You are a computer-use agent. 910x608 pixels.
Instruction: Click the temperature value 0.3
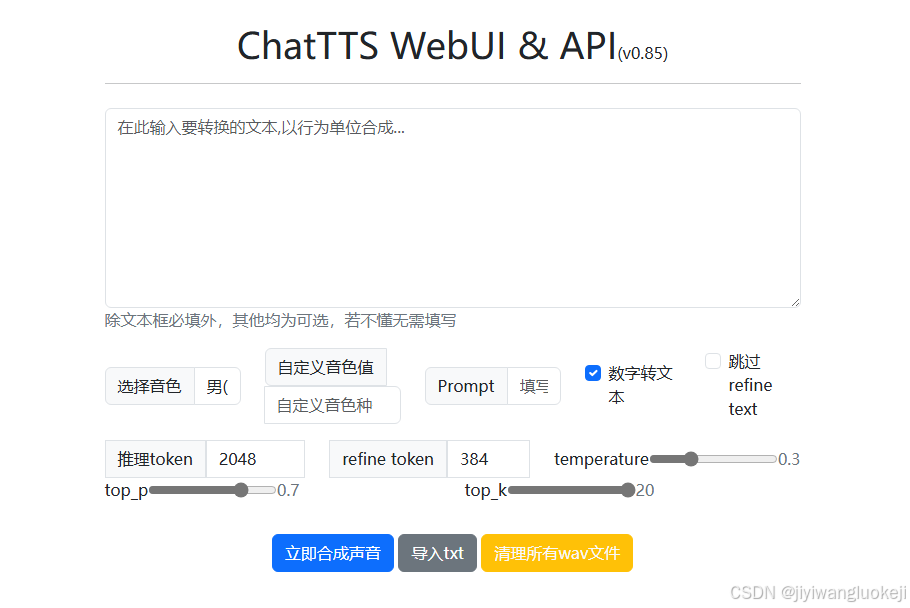(x=789, y=459)
